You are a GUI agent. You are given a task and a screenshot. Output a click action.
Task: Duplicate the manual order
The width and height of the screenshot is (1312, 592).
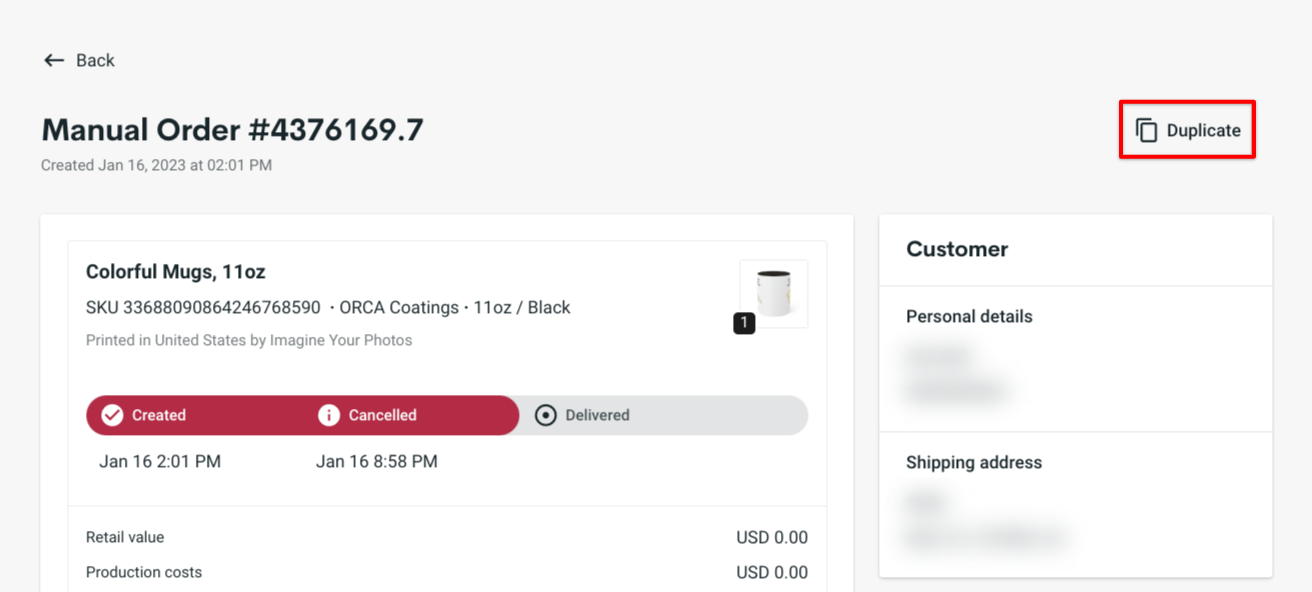(1187, 129)
